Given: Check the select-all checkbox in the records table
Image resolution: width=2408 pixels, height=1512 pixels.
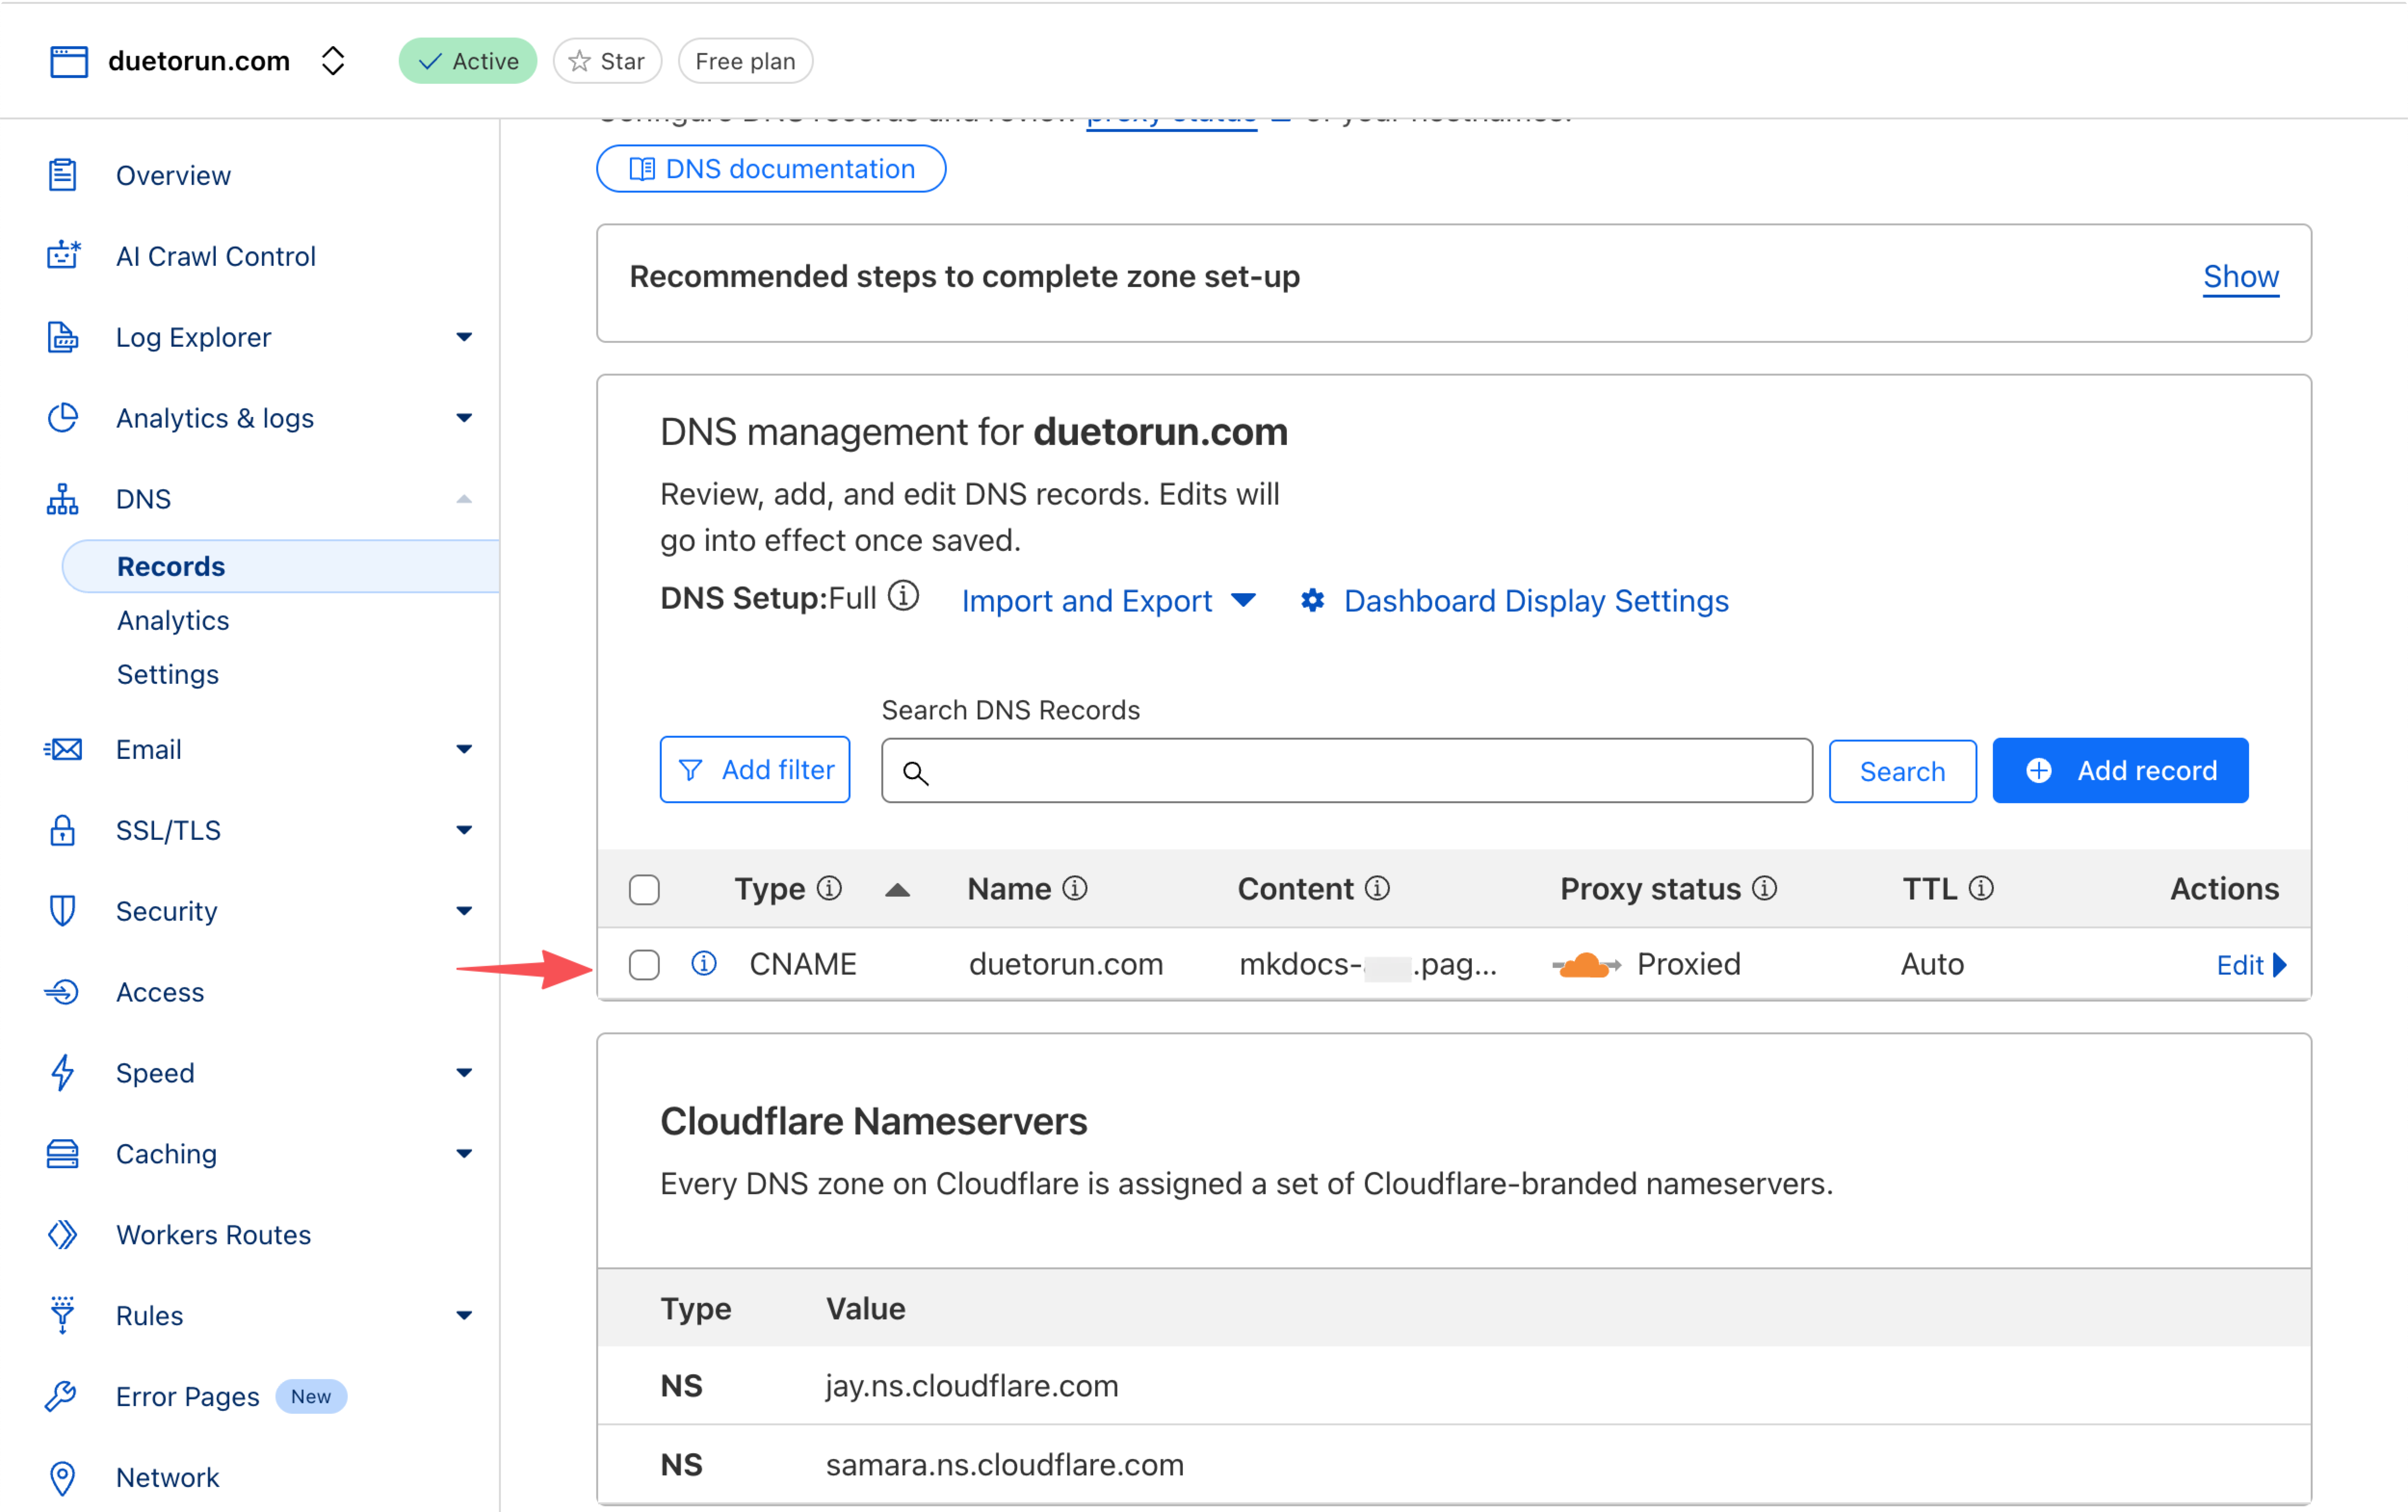Looking at the screenshot, I should pyautogui.click(x=645, y=888).
